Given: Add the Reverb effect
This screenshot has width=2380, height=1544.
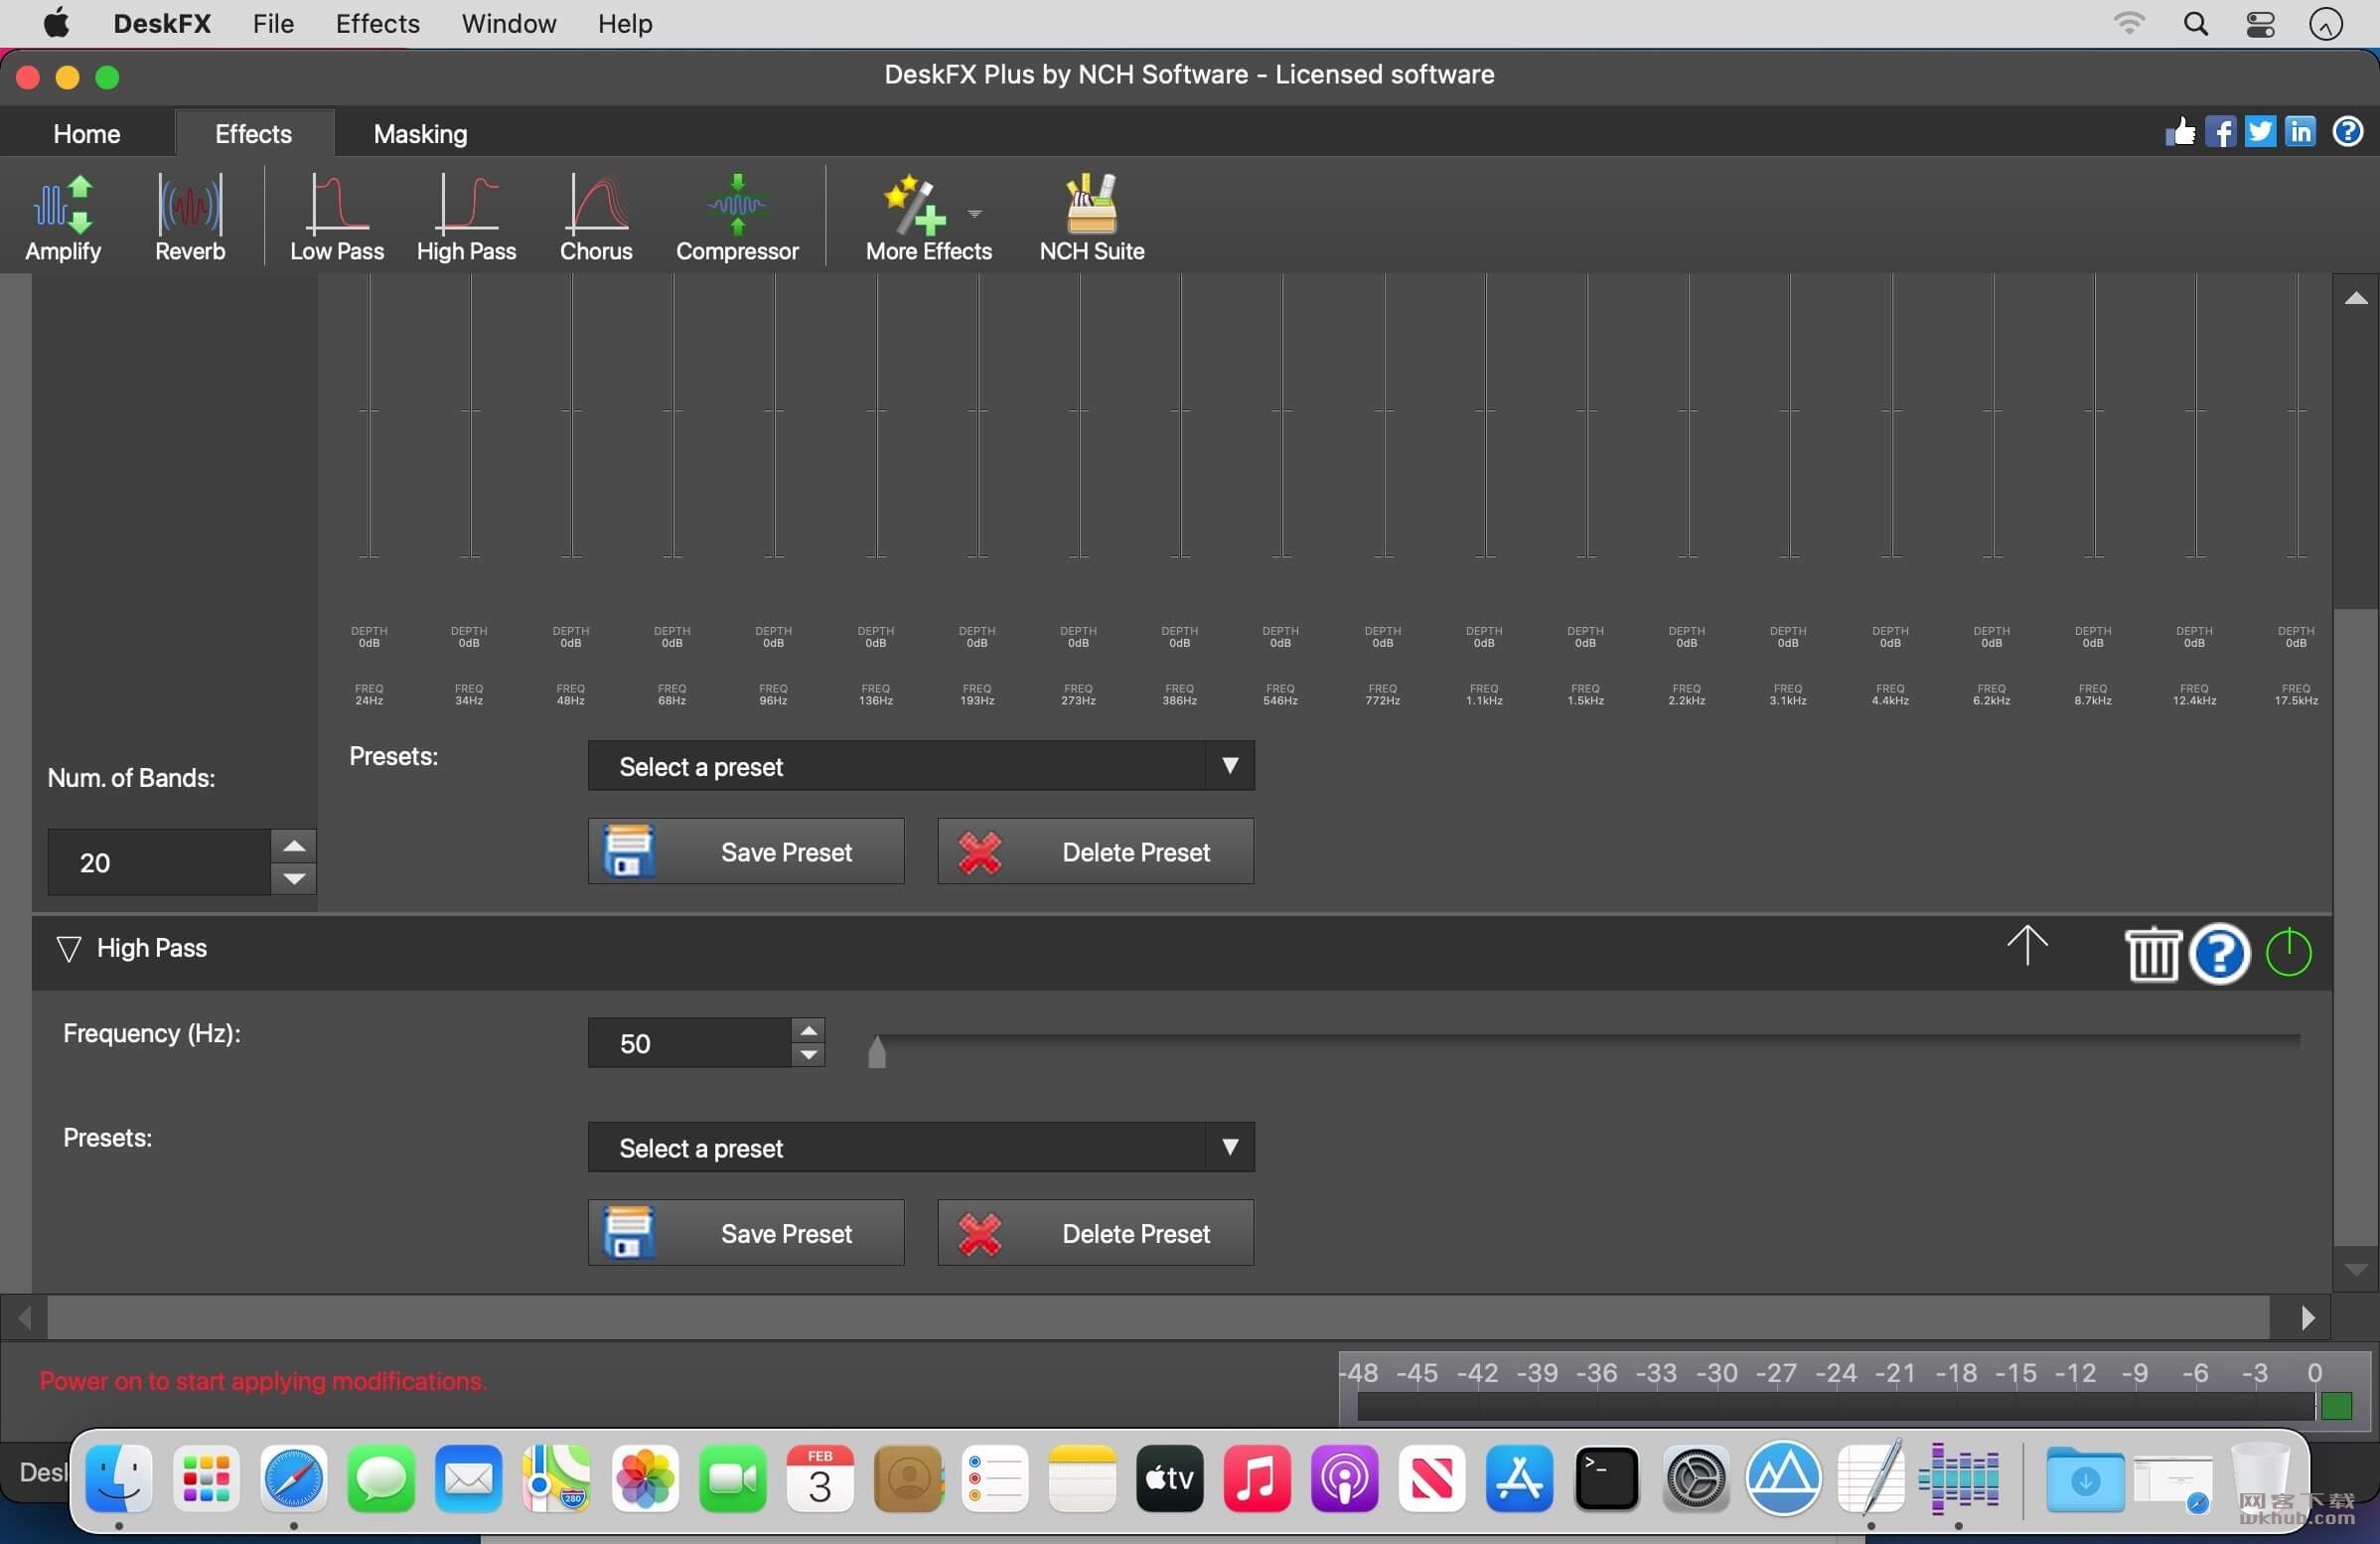Looking at the screenshot, I should (190, 216).
